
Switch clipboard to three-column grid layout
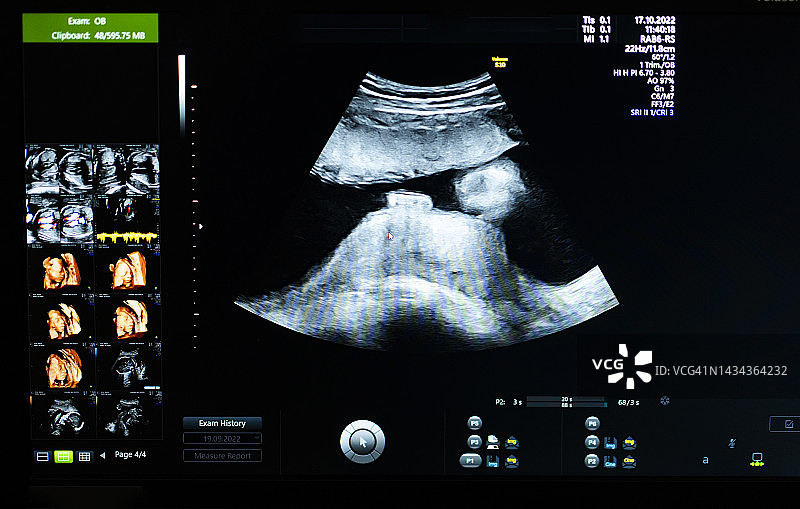pyautogui.click(x=84, y=456)
